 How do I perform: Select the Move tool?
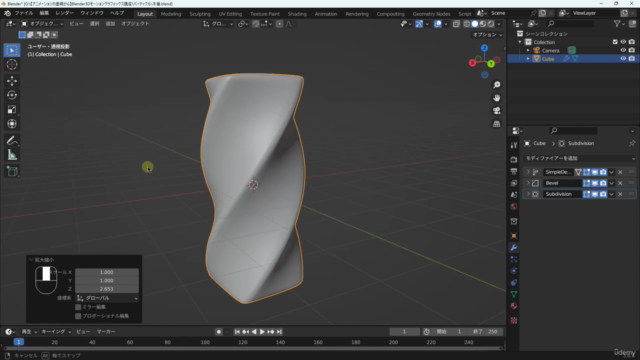click(12, 80)
